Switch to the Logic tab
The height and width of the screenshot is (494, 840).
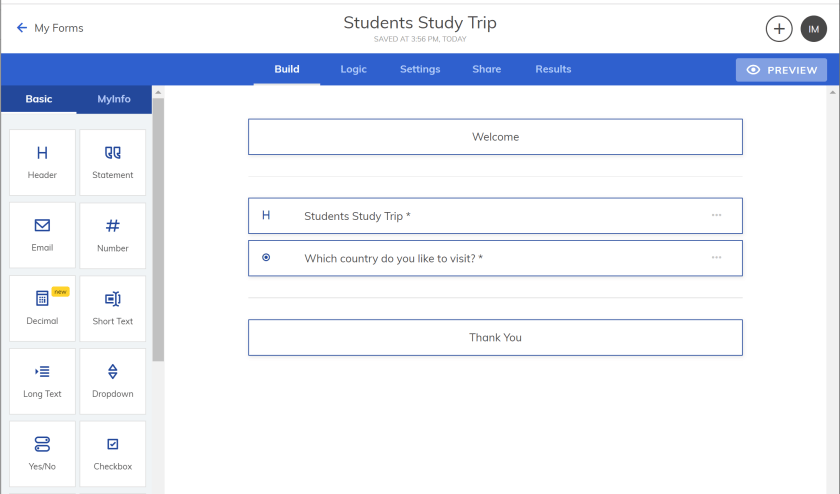pyautogui.click(x=353, y=69)
